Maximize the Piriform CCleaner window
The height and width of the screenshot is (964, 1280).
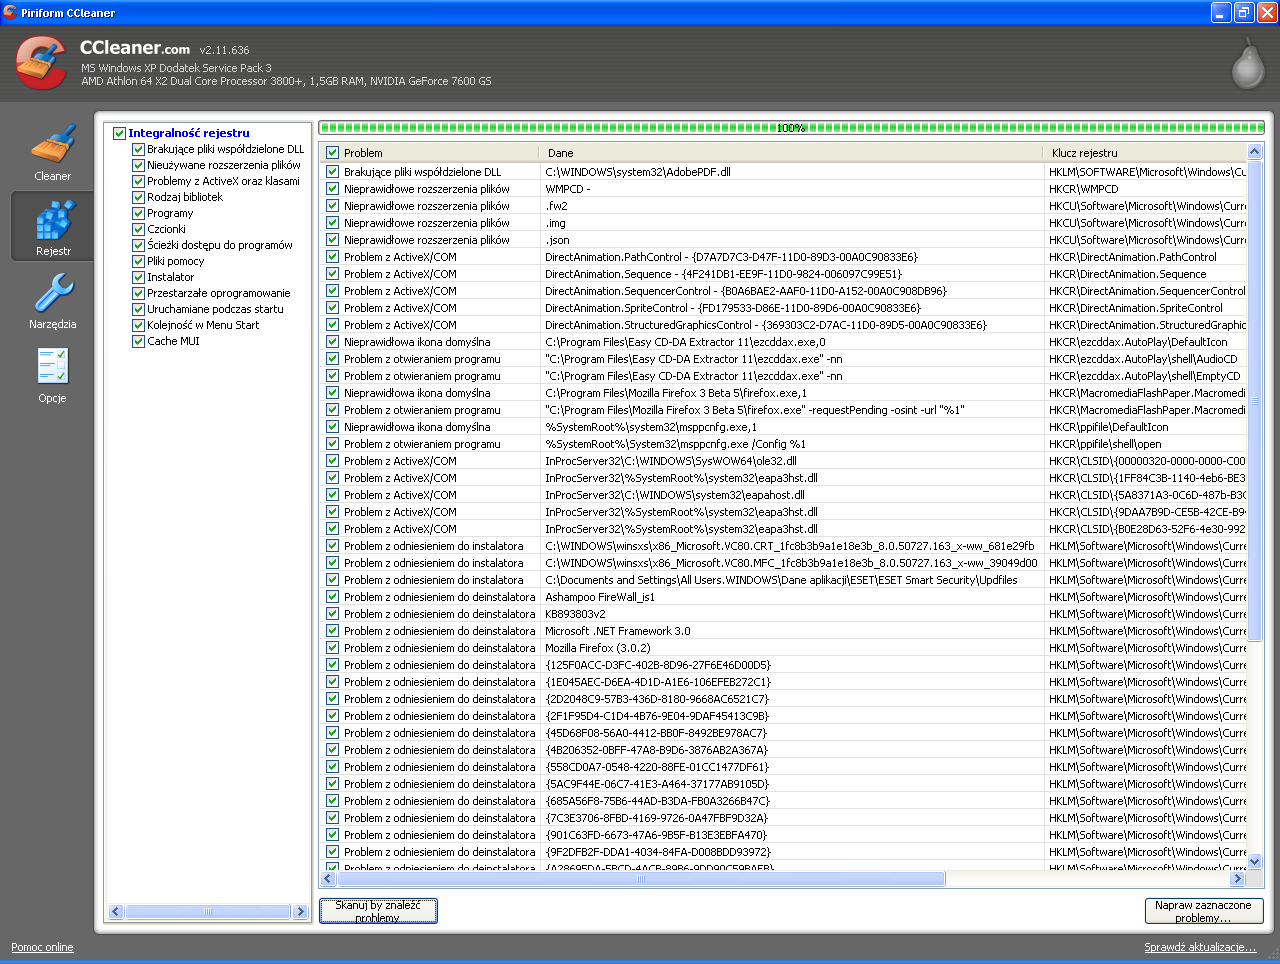click(1243, 12)
